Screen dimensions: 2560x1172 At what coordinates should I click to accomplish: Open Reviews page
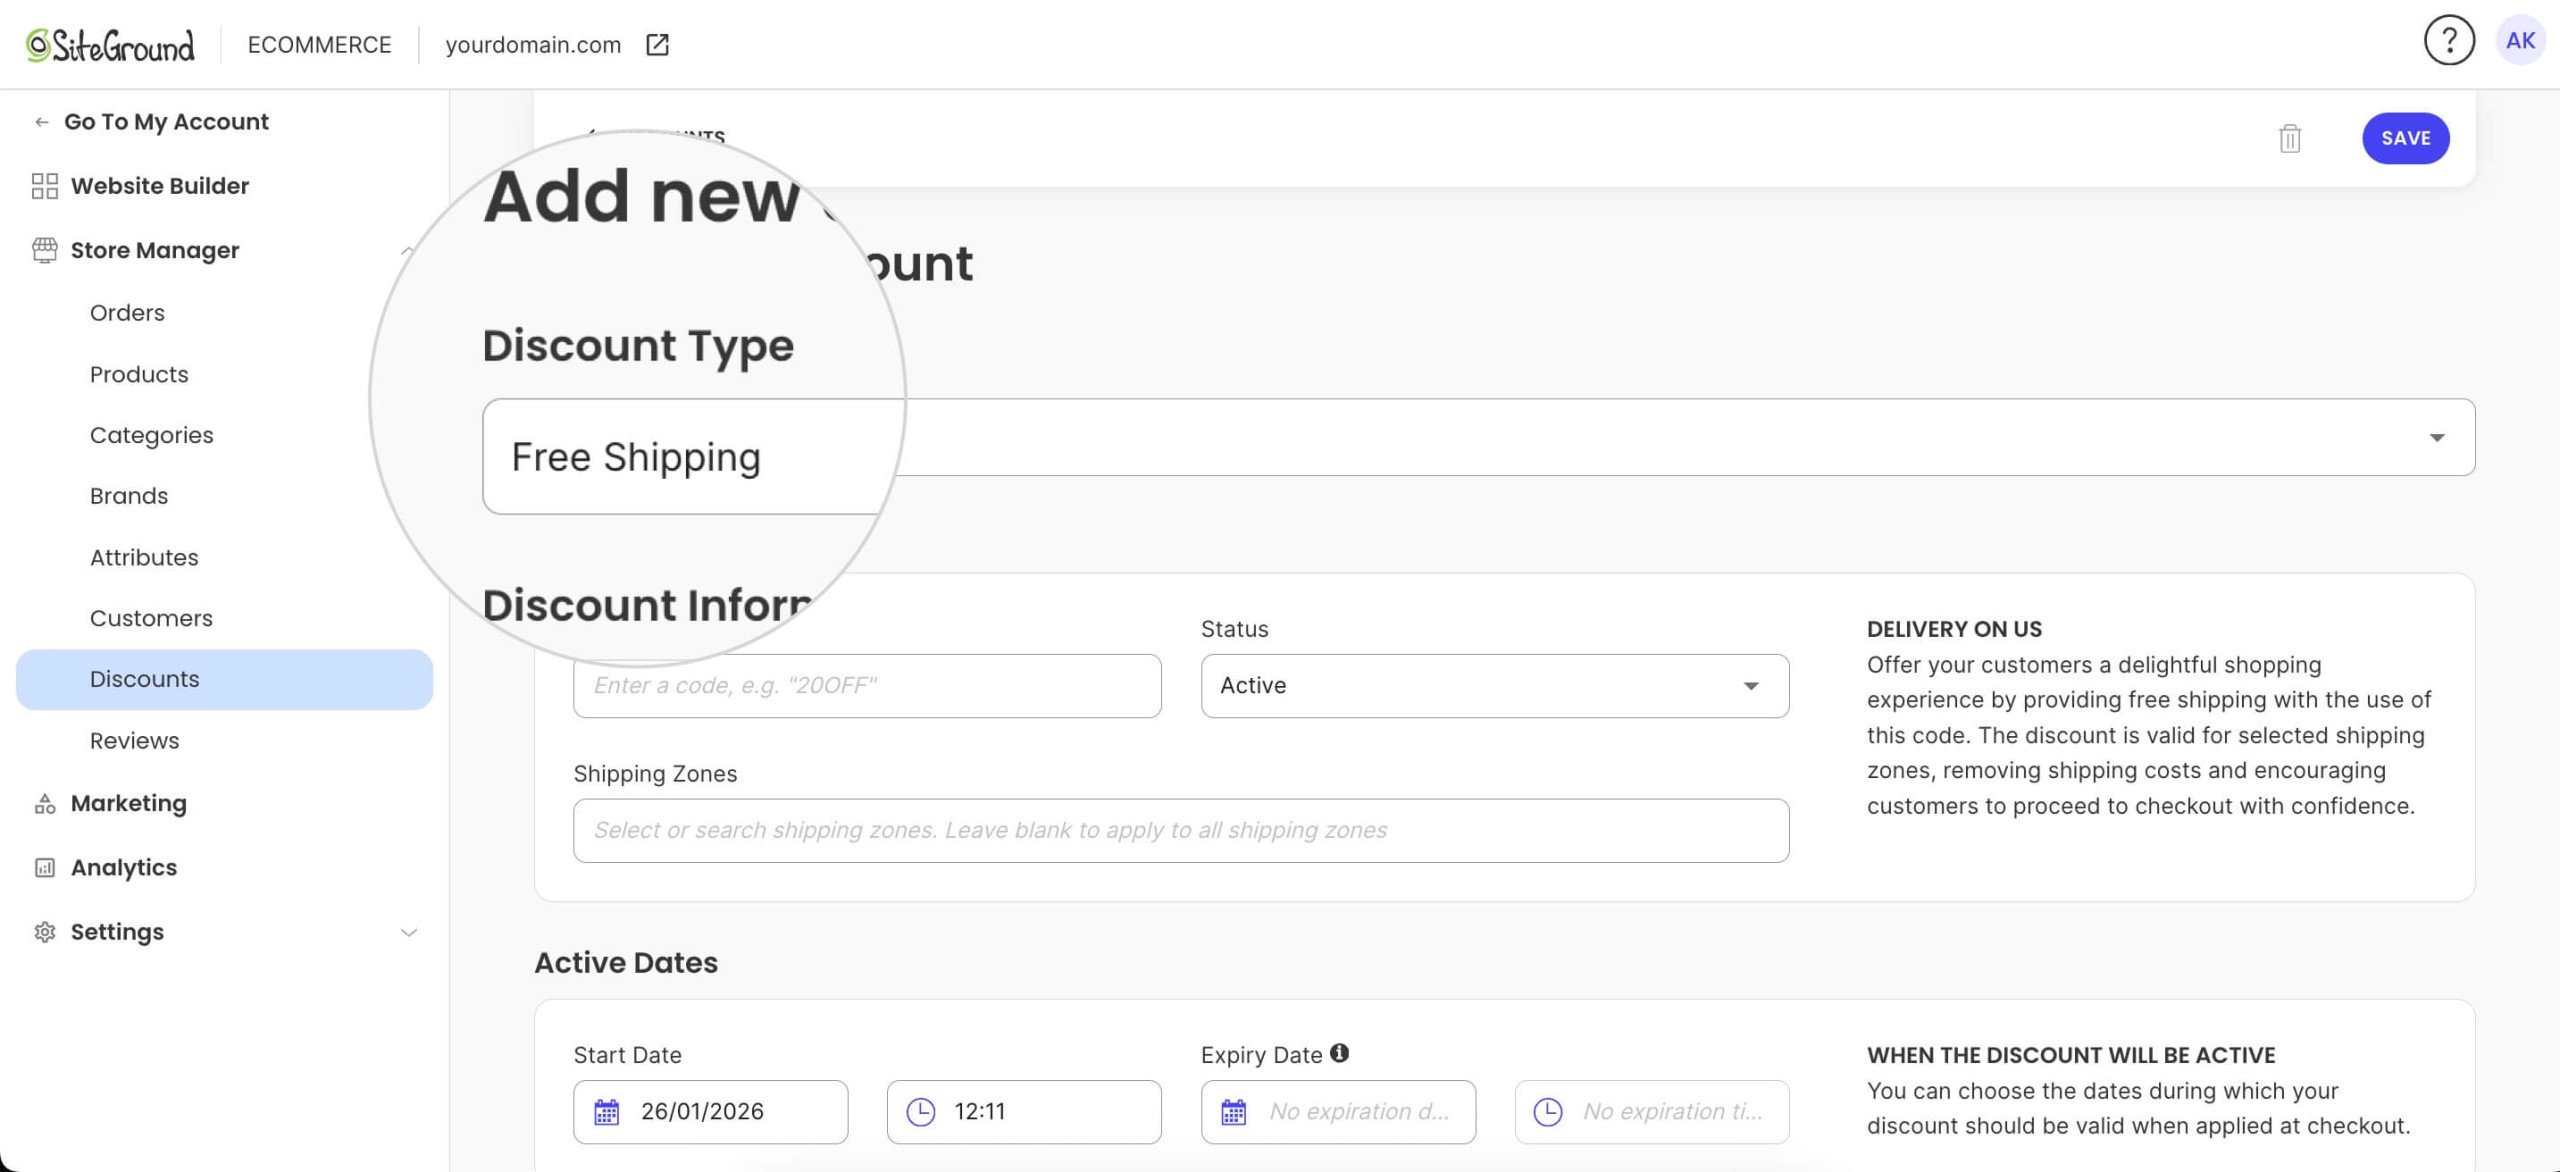click(134, 741)
